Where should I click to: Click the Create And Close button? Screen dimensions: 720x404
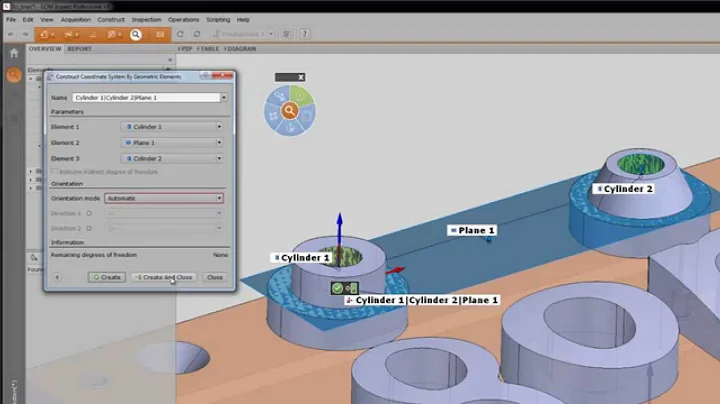coord(164,277)
